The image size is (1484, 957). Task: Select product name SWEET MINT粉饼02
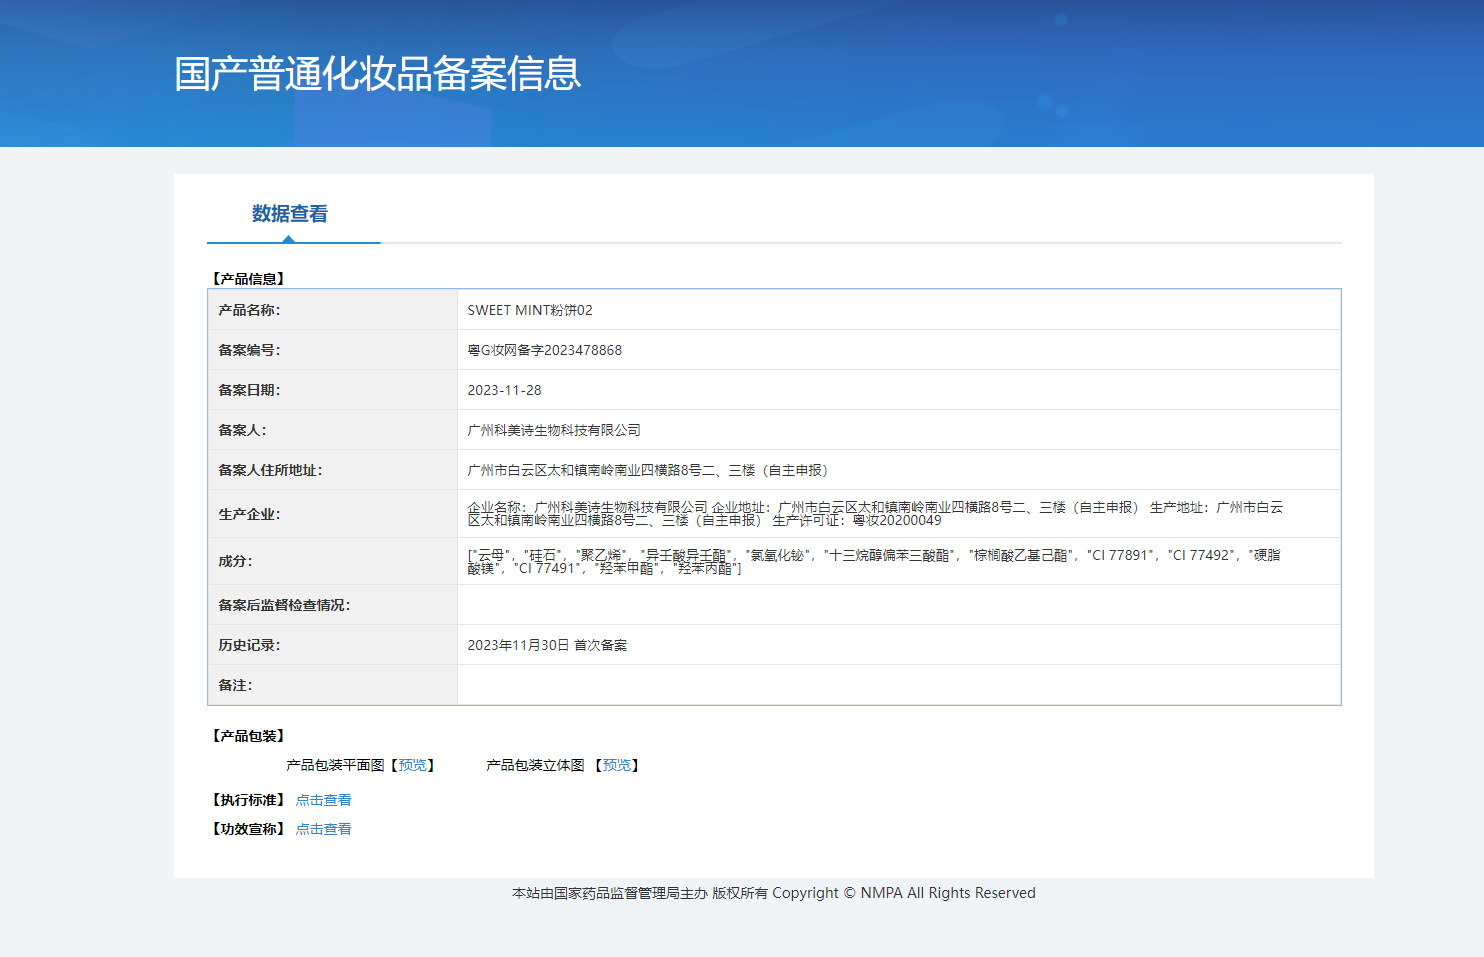530,310
